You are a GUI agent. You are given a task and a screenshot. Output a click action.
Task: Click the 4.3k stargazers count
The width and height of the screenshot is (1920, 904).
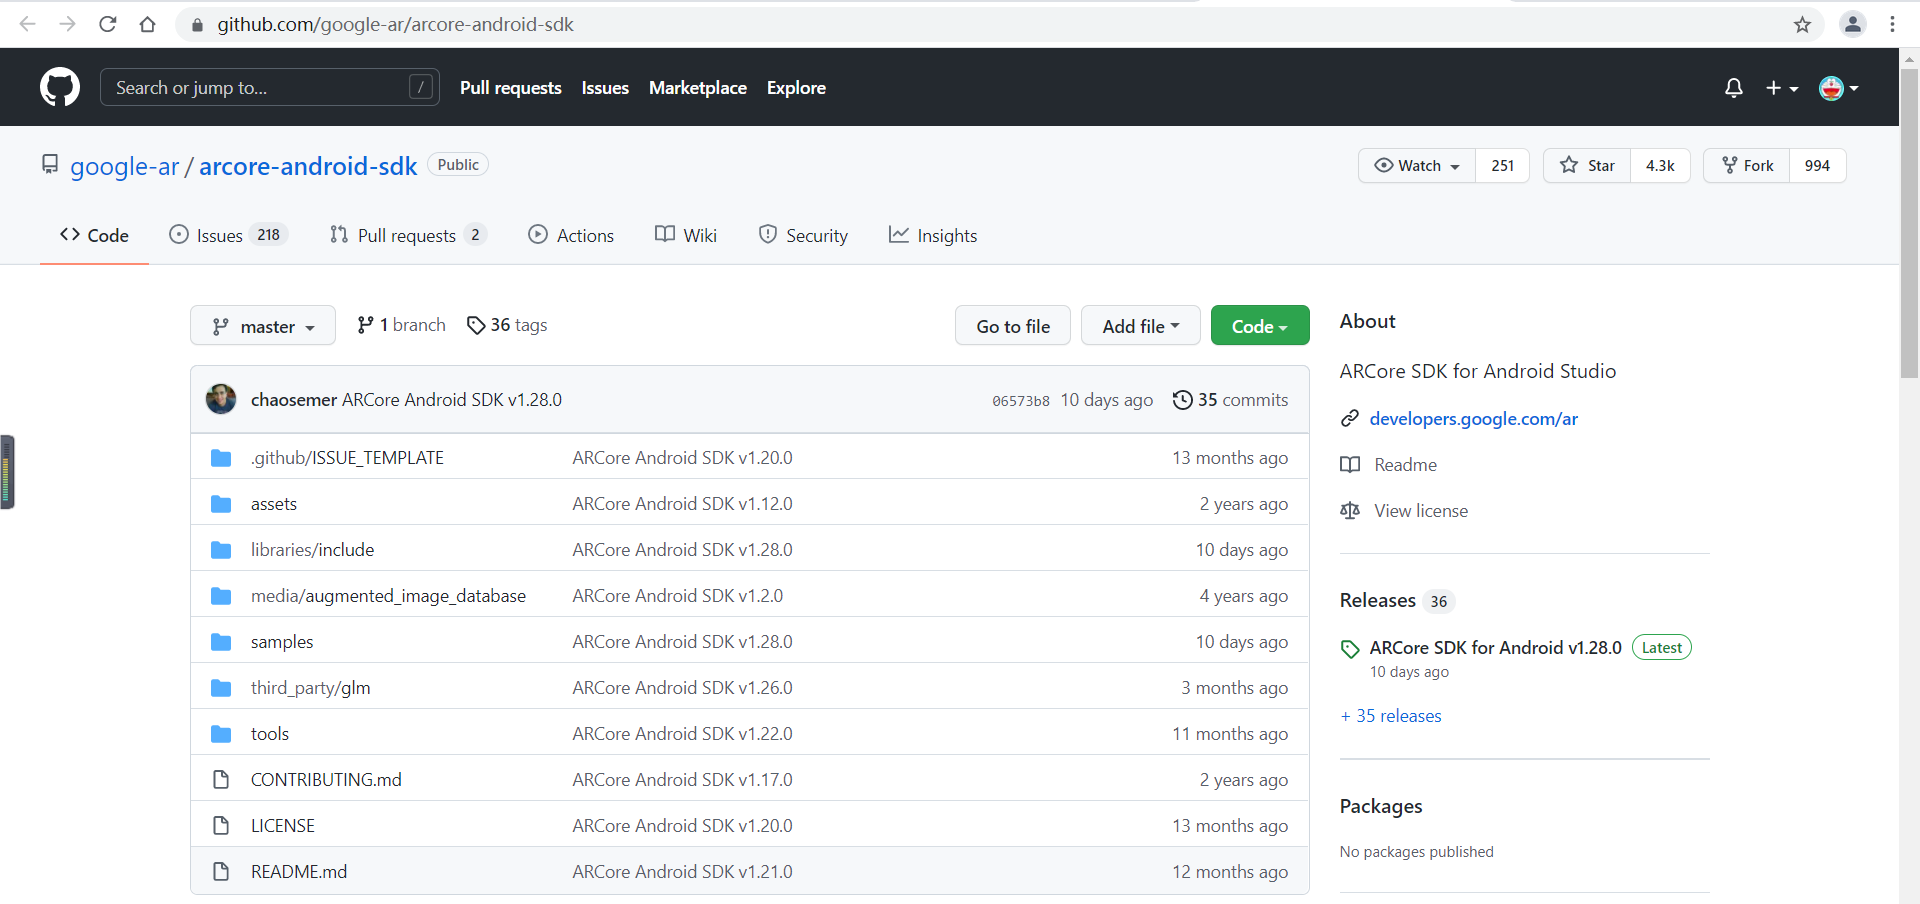pyautogui.click(x=1660, y=166)
